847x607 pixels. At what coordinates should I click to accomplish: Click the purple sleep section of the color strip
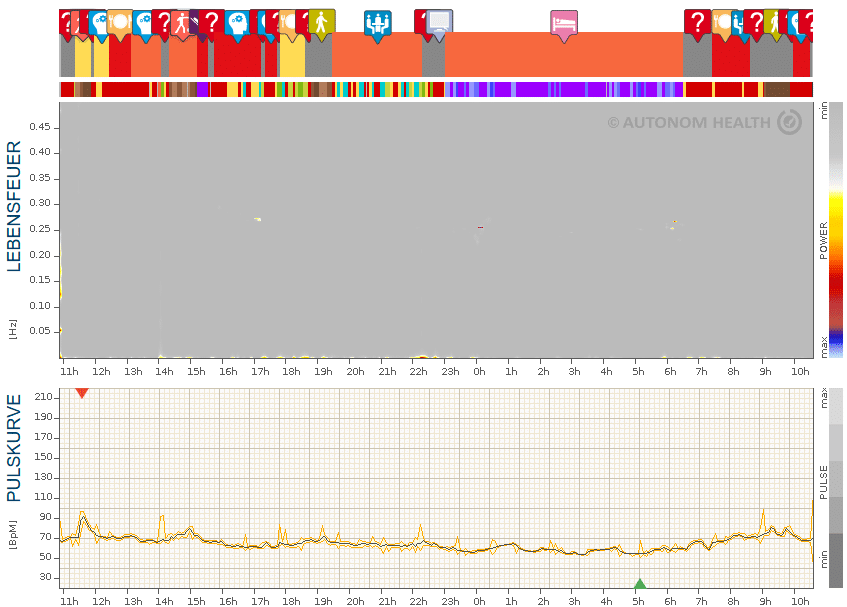tap(564, 89)
